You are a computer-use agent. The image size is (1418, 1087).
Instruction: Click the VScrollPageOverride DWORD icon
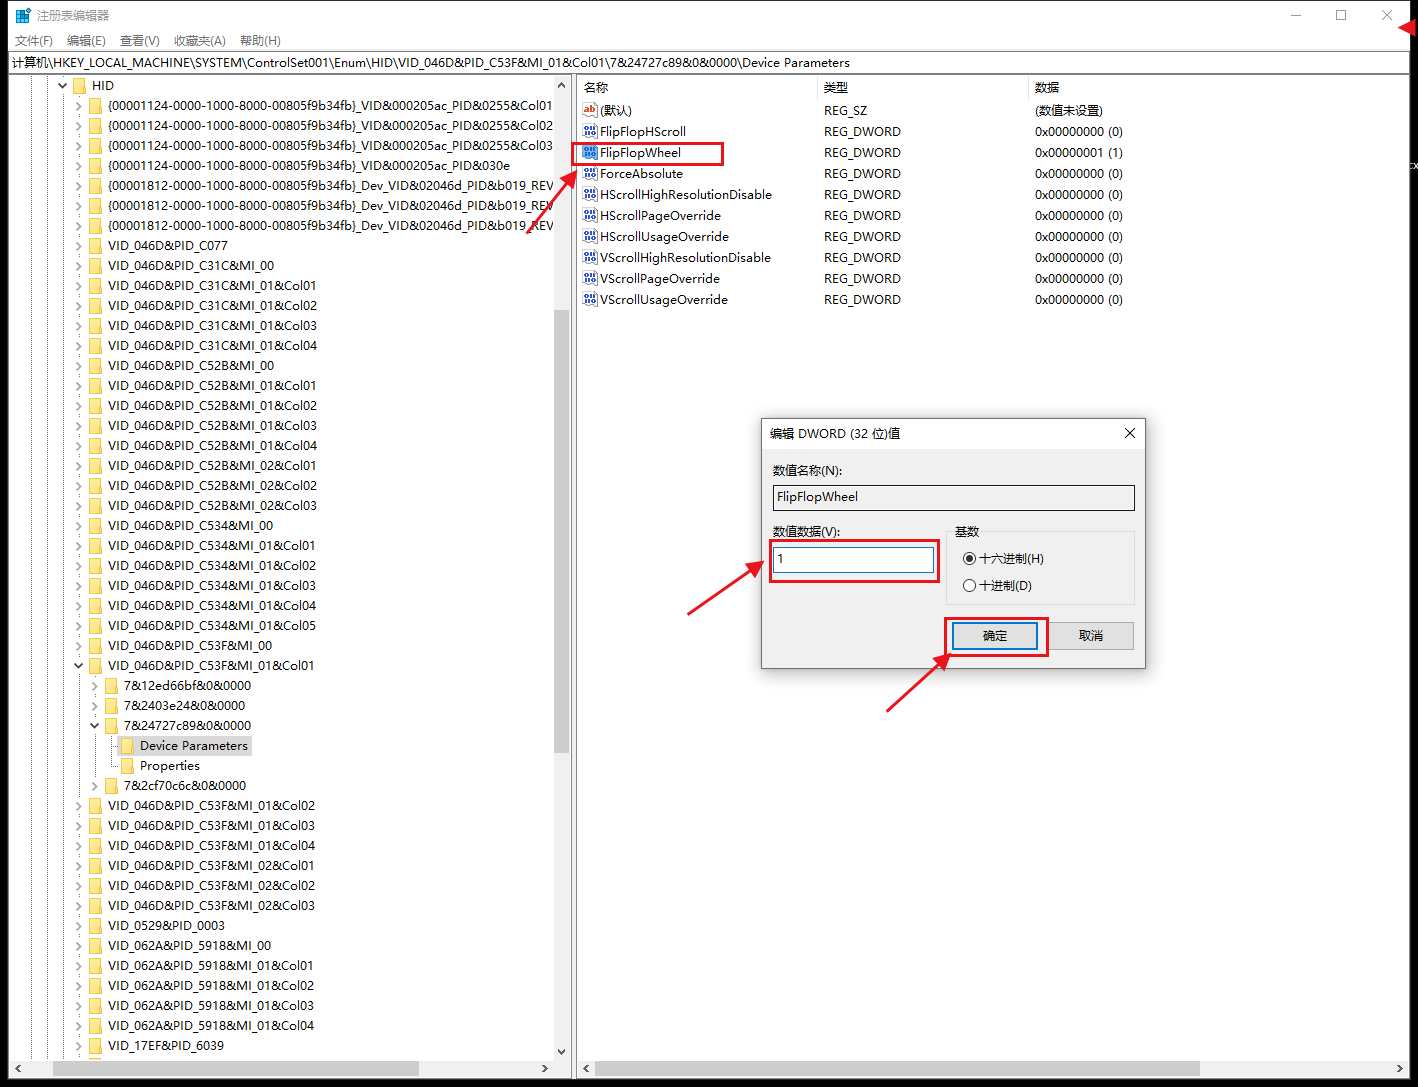point(590,278)
